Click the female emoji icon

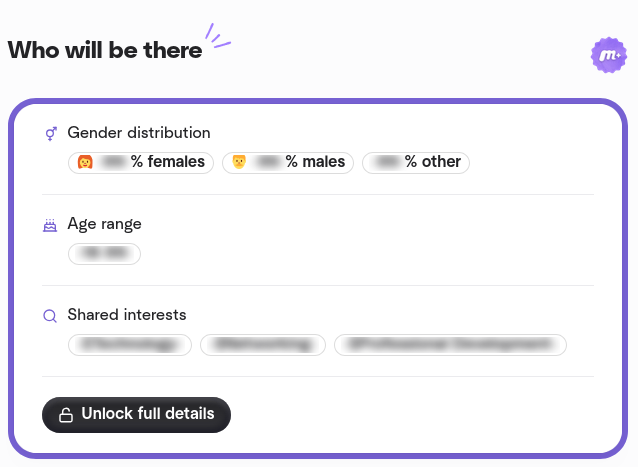[85, 162]
